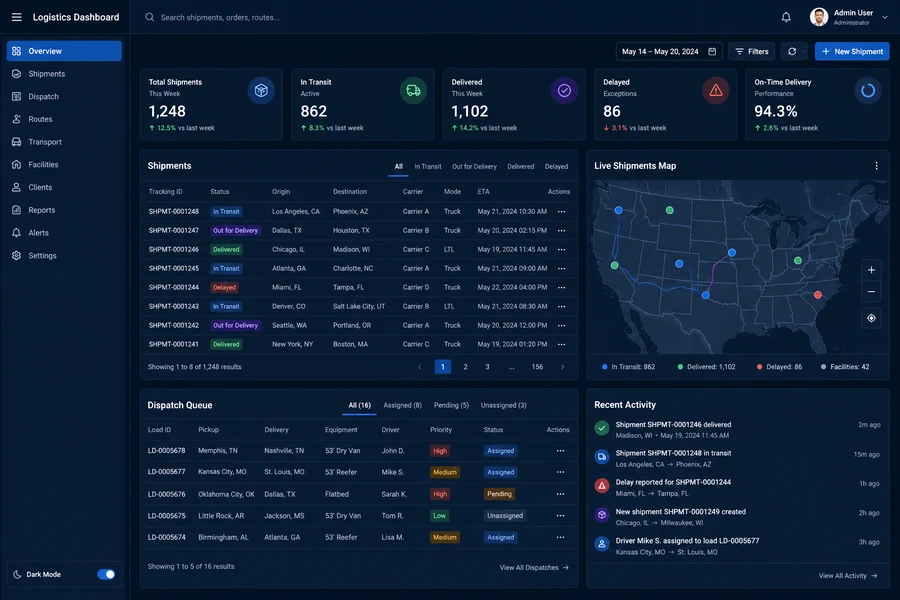
Task: Open Shipments in the sidebar
Action: click(64, 74)
